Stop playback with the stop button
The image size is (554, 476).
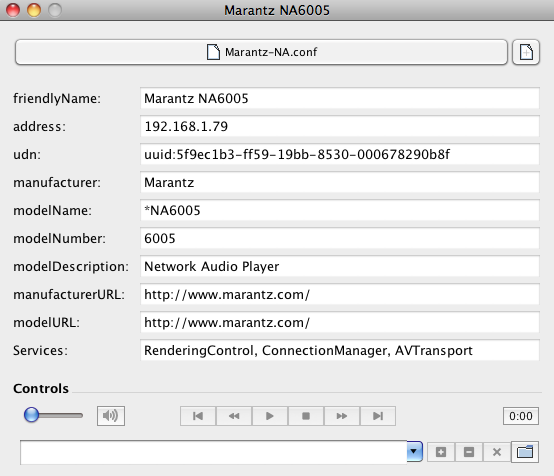click(x=306, y=416)
